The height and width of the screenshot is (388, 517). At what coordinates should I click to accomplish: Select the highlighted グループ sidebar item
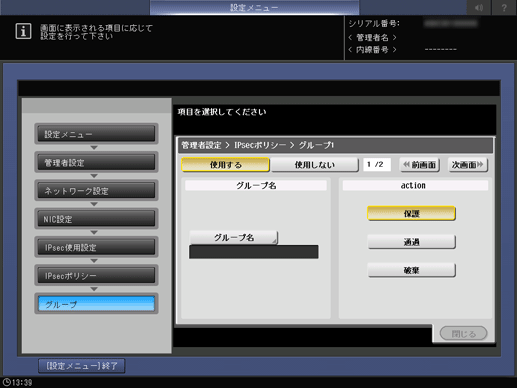coord(96,304)
